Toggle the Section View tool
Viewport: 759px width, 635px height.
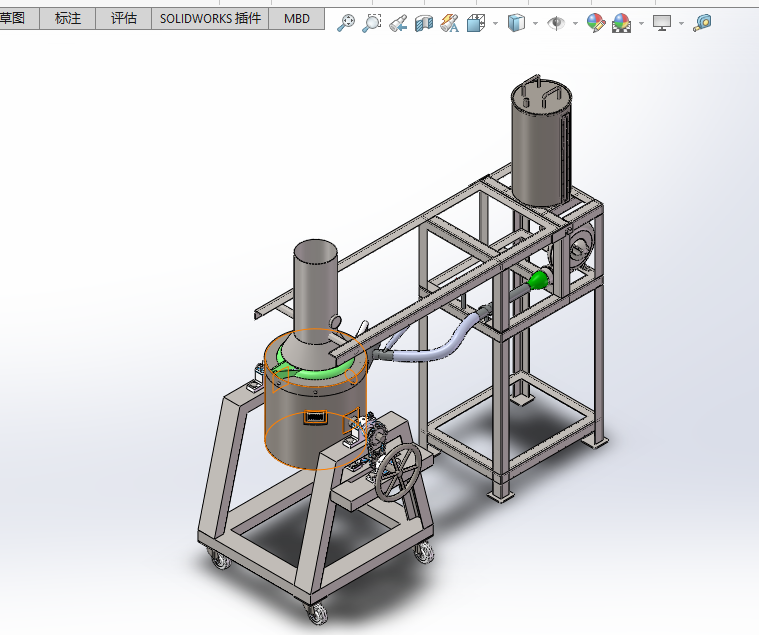pos(423,23)
